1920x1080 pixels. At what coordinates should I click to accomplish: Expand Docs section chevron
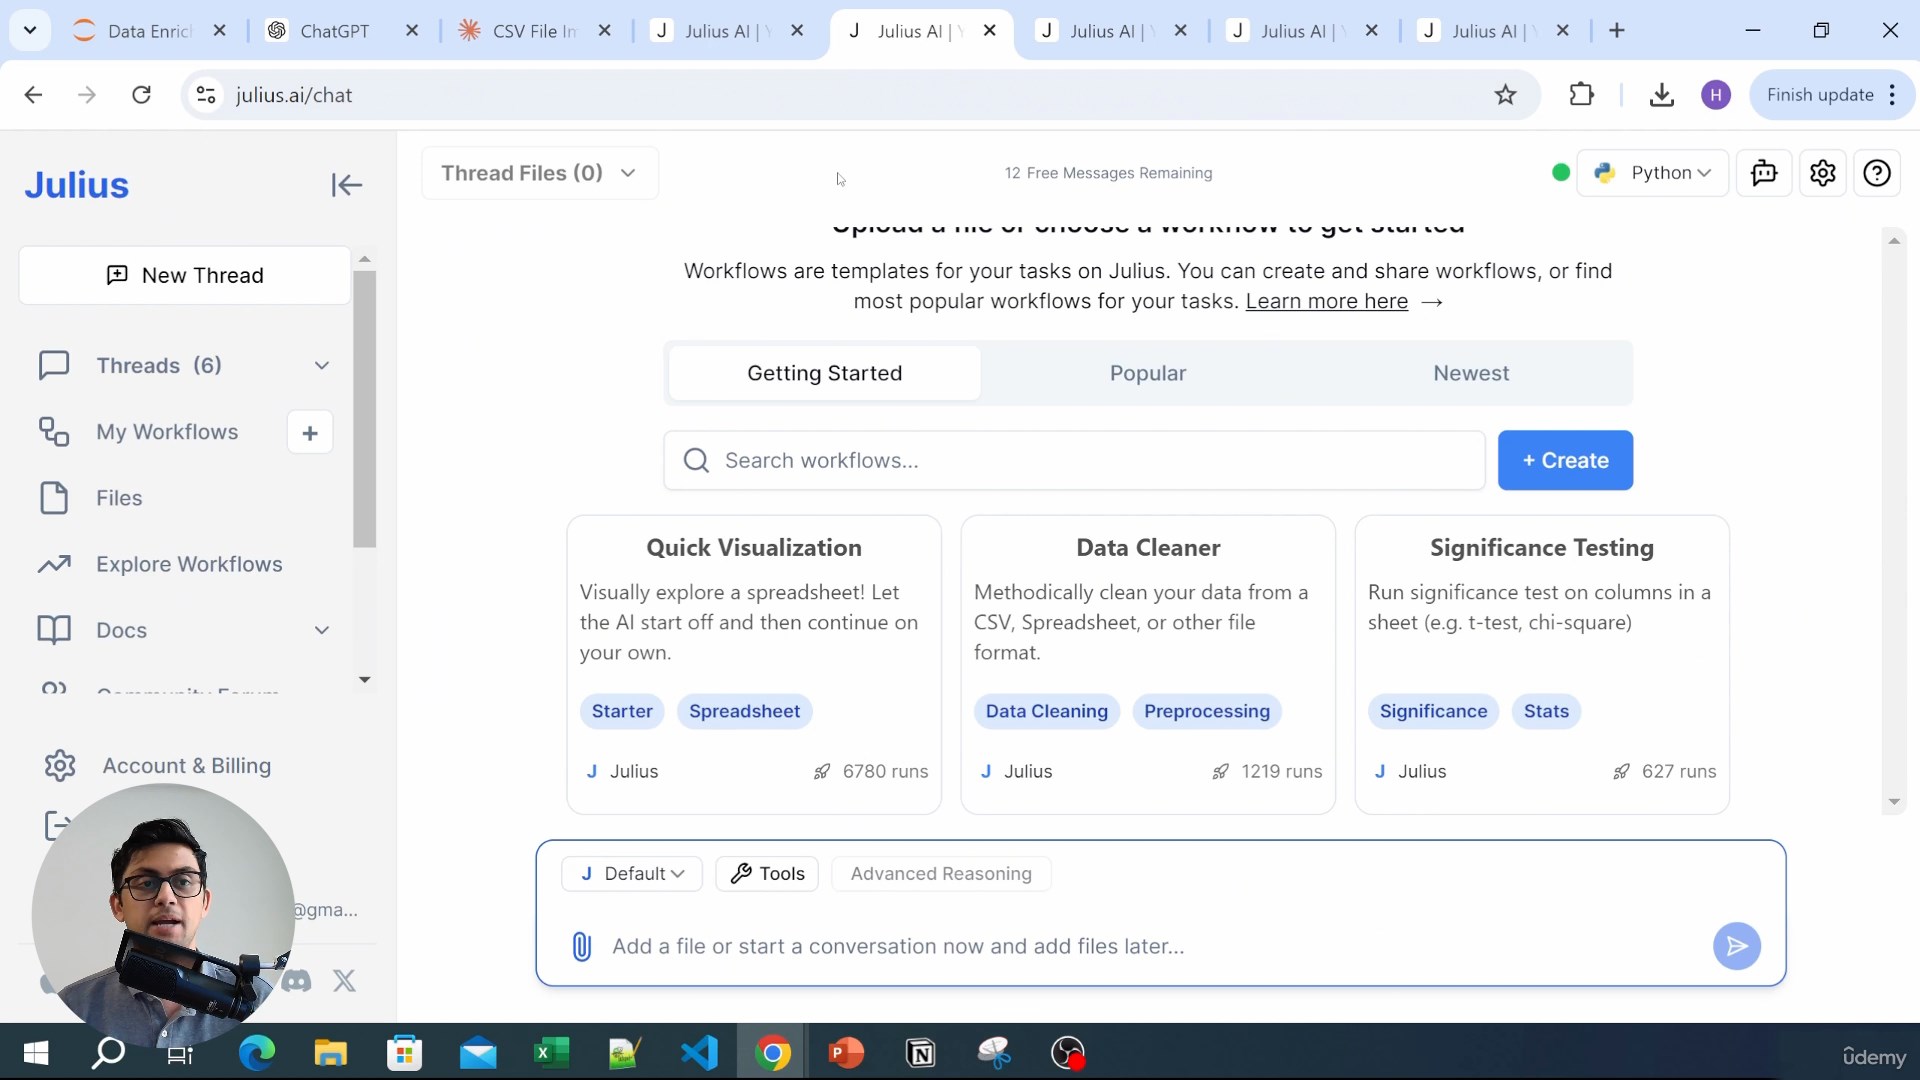[x=322, y=631]
